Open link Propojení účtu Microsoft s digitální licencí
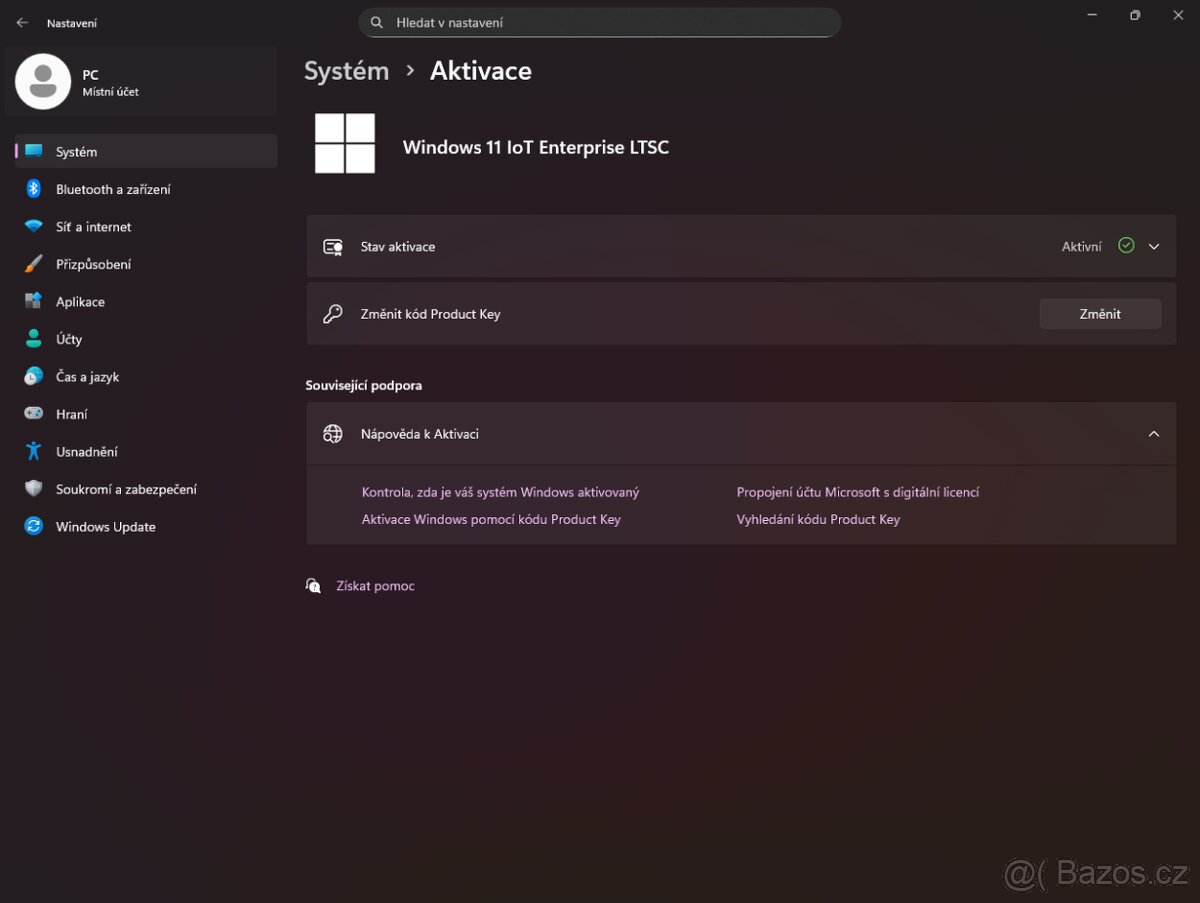Image resolution: width=1200 pixels, height=903 pixels. click(857, 492)
